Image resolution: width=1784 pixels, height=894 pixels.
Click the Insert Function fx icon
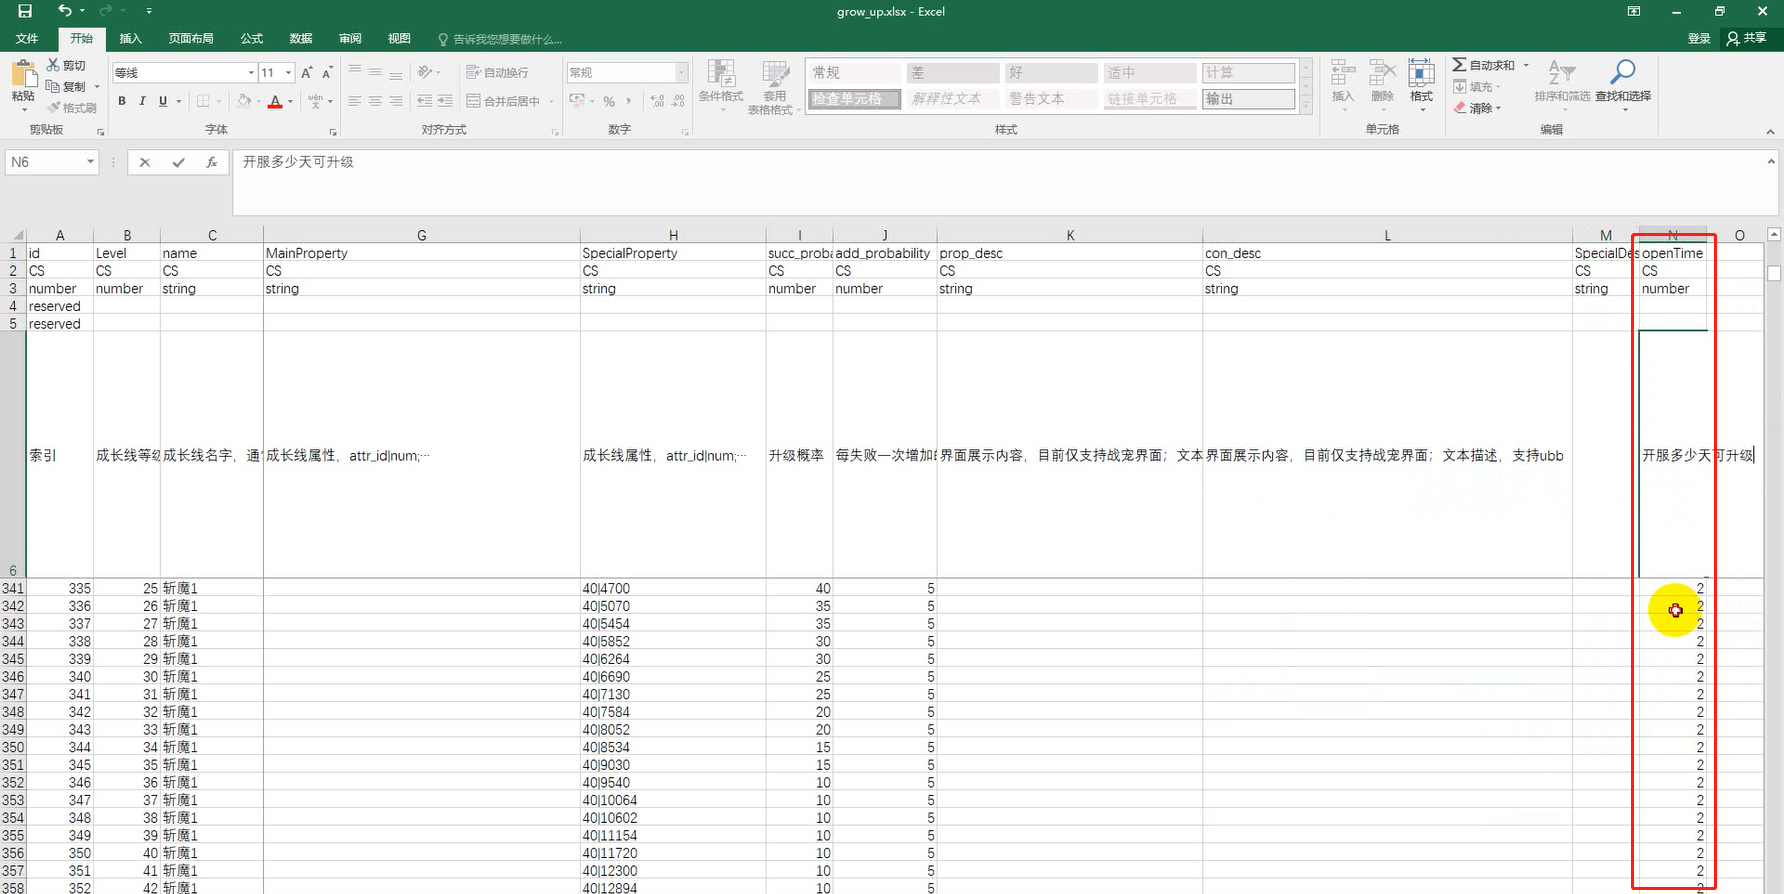click(x=211, y=162)
